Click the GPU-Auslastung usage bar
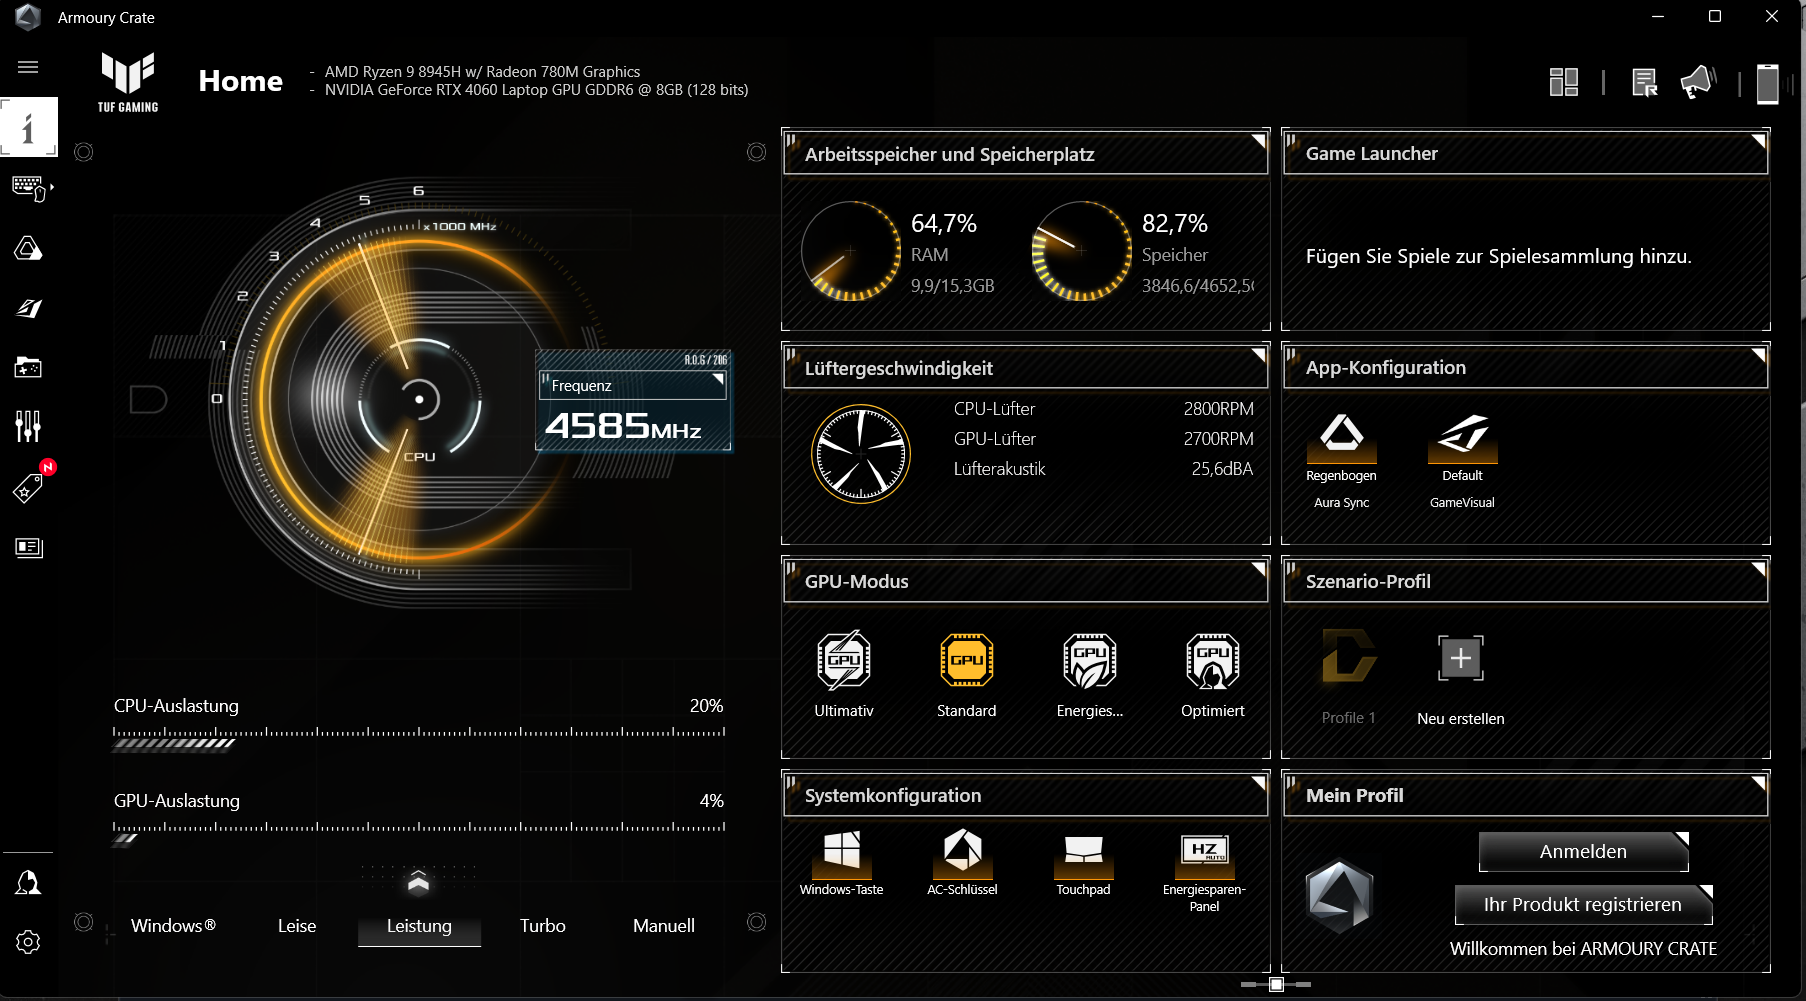Image resolution: width=1806 pixels, height=1001 pixels. 419,833
